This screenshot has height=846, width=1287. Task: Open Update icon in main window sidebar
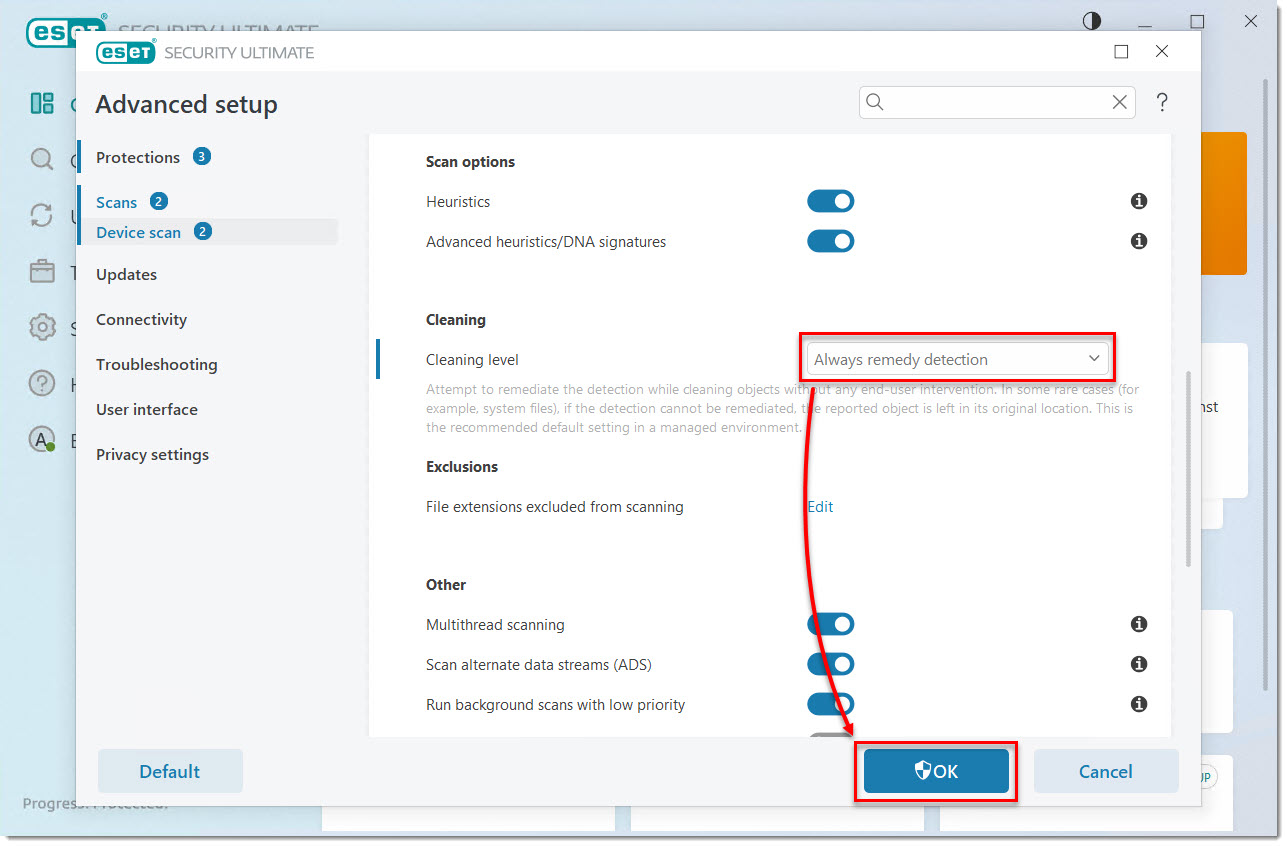pos(42,215)
